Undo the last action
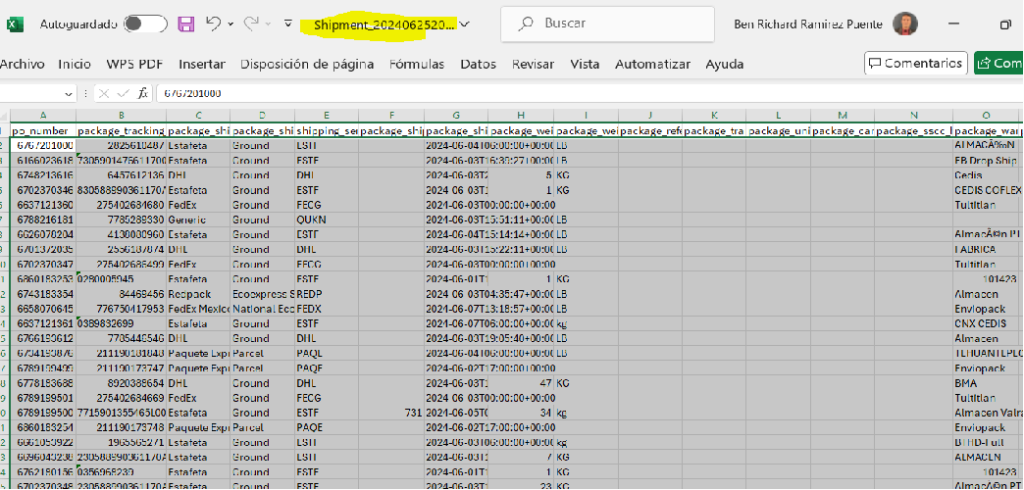 213,24
